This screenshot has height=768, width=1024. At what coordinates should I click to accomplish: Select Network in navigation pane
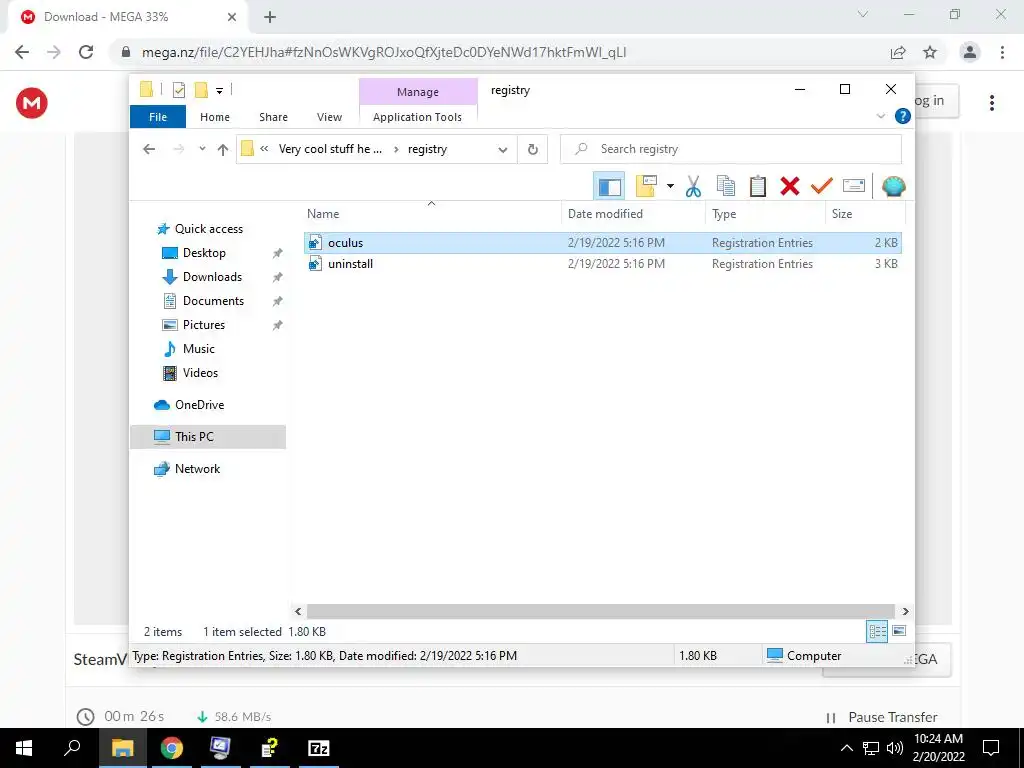[197, 469]
